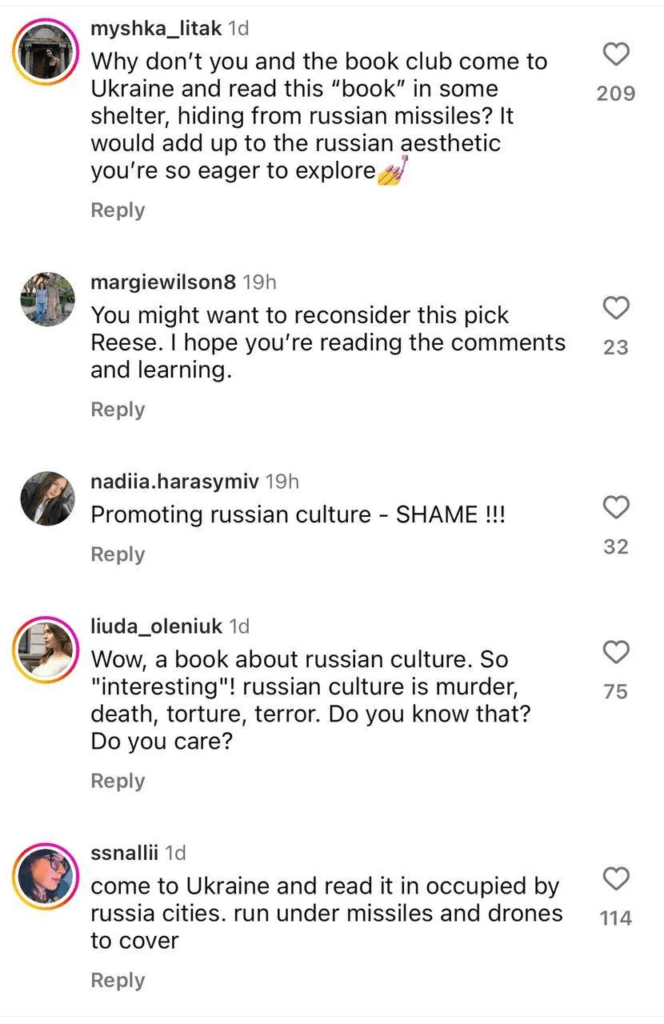Open liuda_oleniuk's story avatar
The image size is (664, 1024).
click(x=46, y=650)
